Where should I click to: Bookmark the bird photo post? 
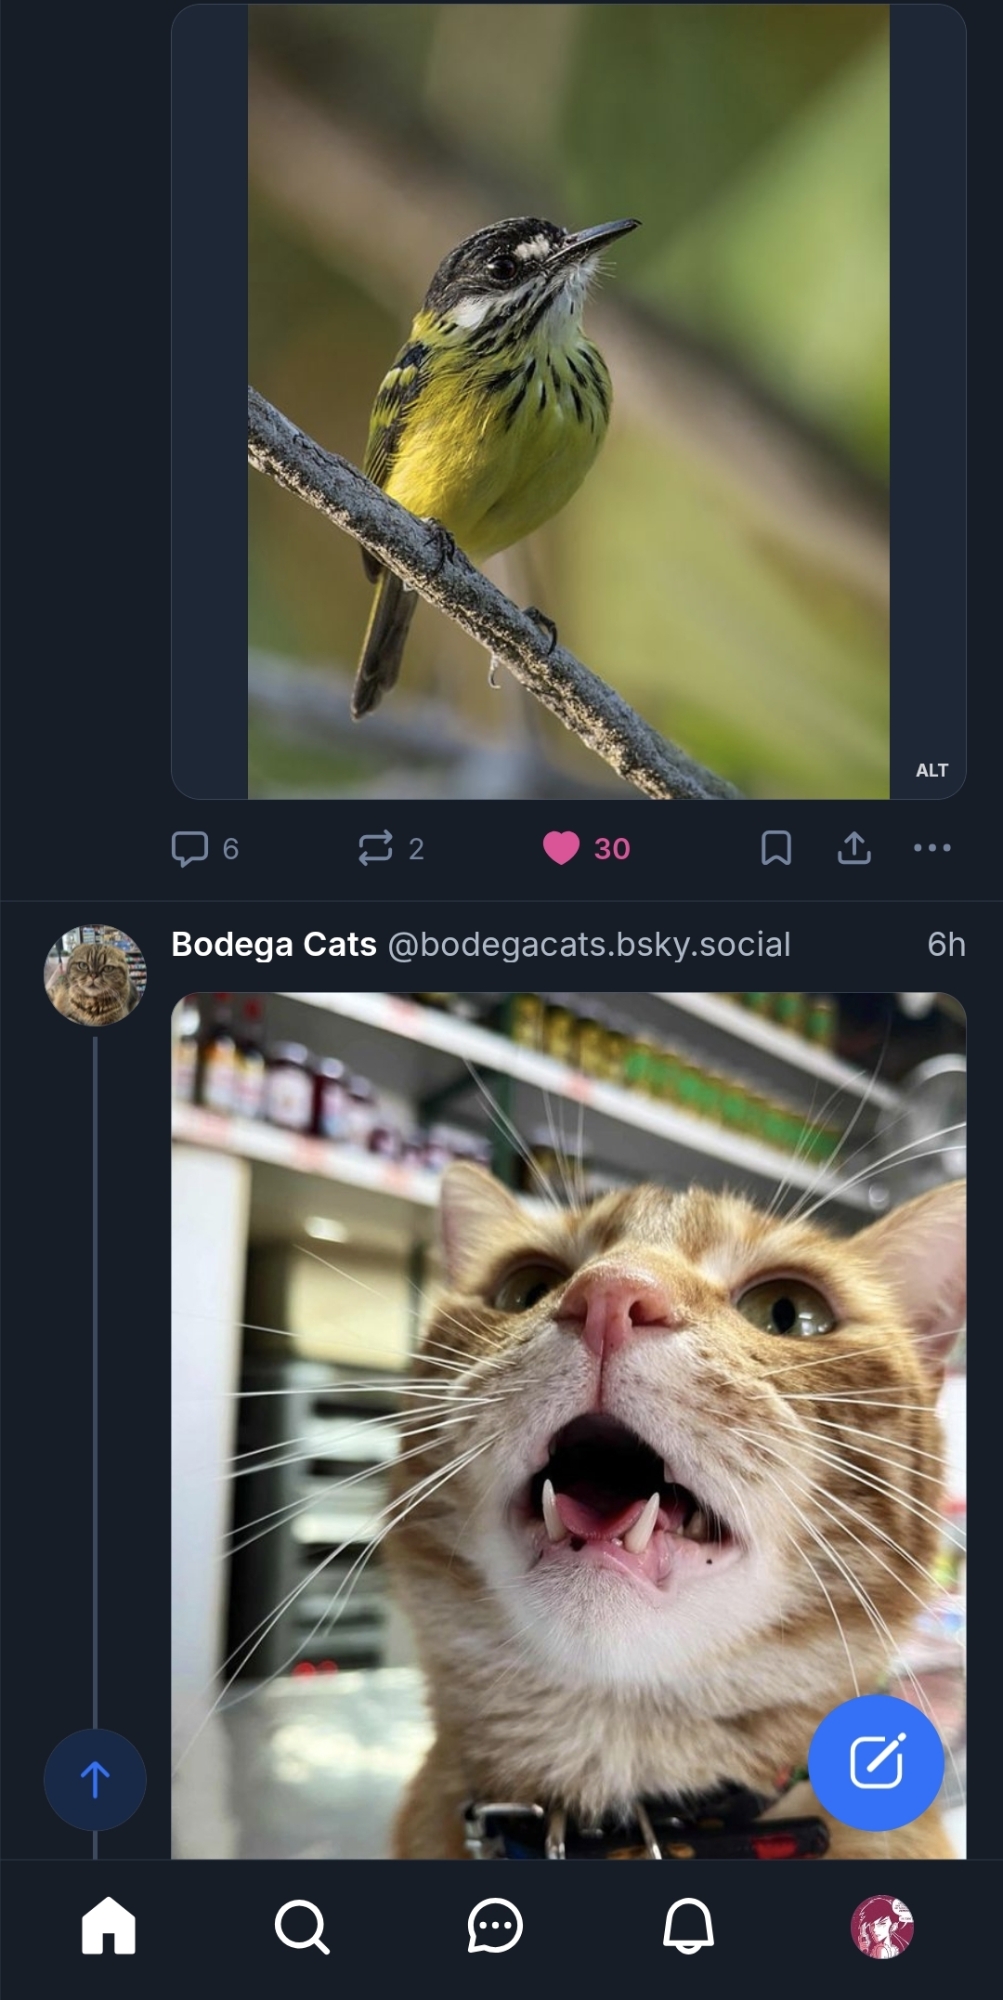click(x=776, y=848)
